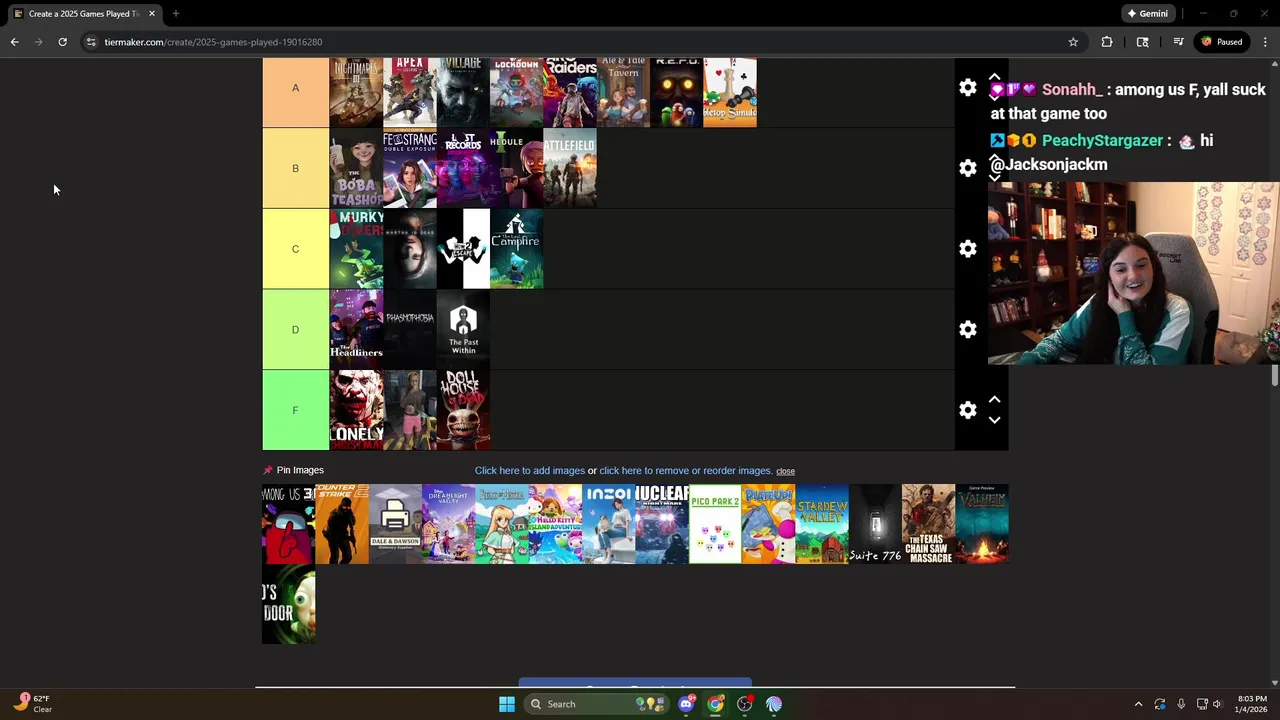The height and width of the screenshot is (720, 1280).
Task: Open a new browser tab
Action: 175,13
